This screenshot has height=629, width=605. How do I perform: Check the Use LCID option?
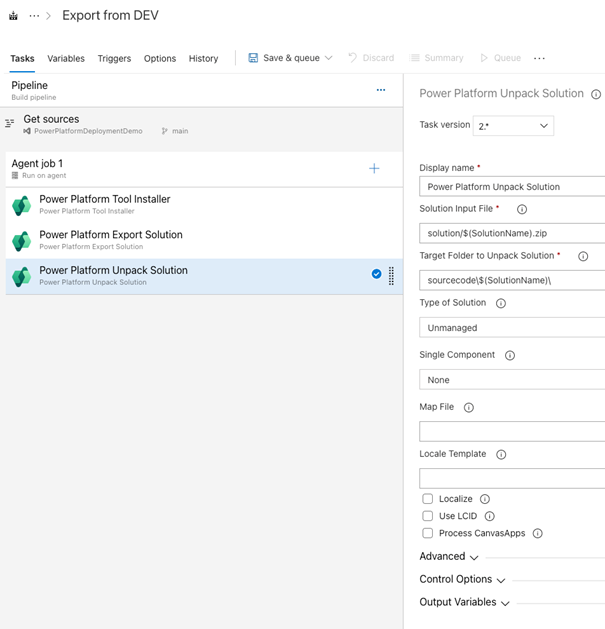coord(428,515)
